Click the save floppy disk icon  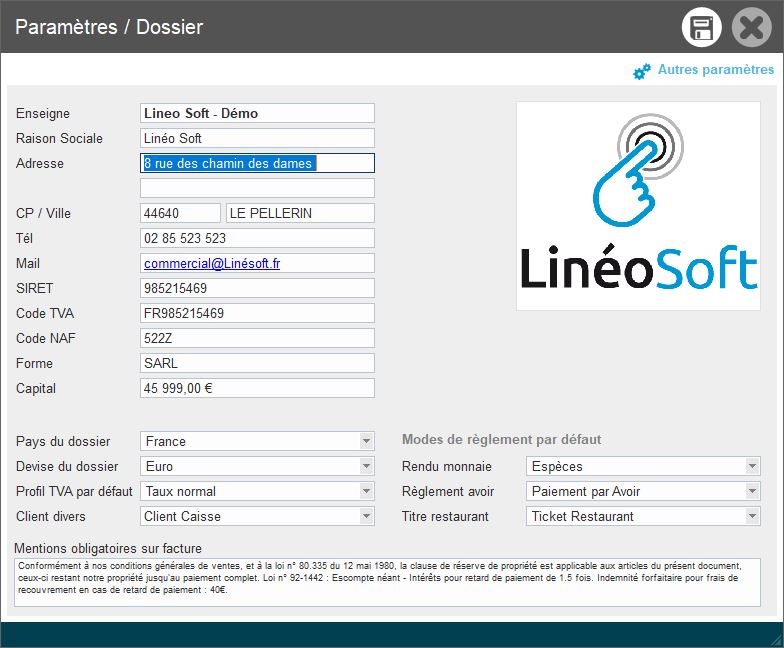click(x=702, y=27)
